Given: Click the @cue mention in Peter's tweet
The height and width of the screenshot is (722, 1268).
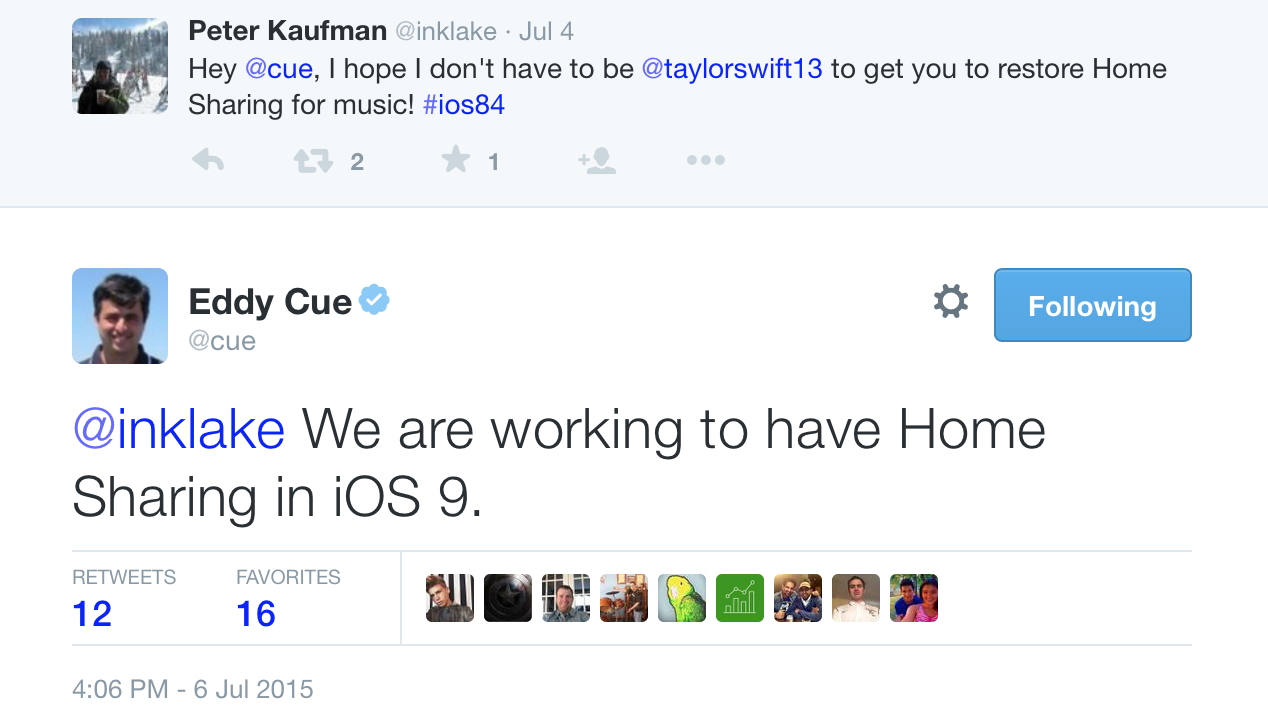Looking at the screenshot, I should click(x=278, y=68).
